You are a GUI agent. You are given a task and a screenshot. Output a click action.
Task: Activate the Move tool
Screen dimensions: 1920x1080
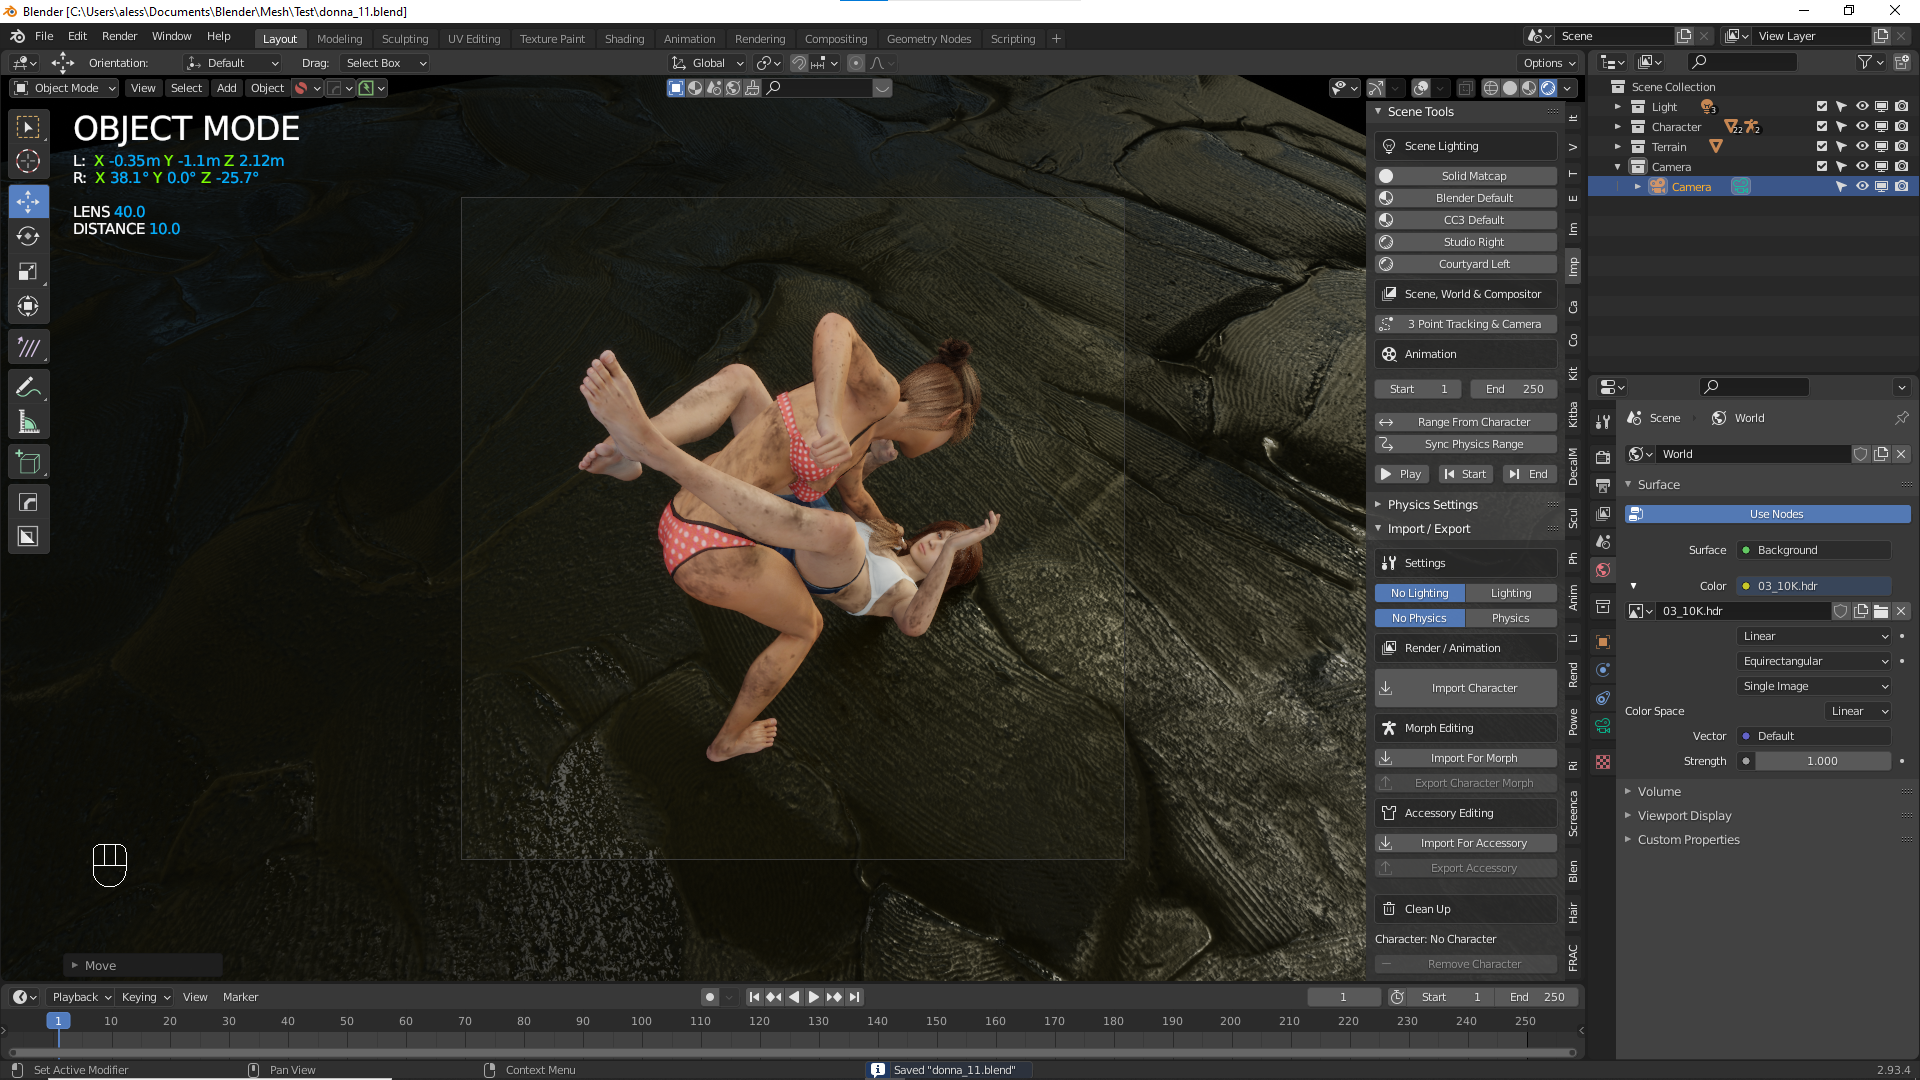click(x=28, y=201)
